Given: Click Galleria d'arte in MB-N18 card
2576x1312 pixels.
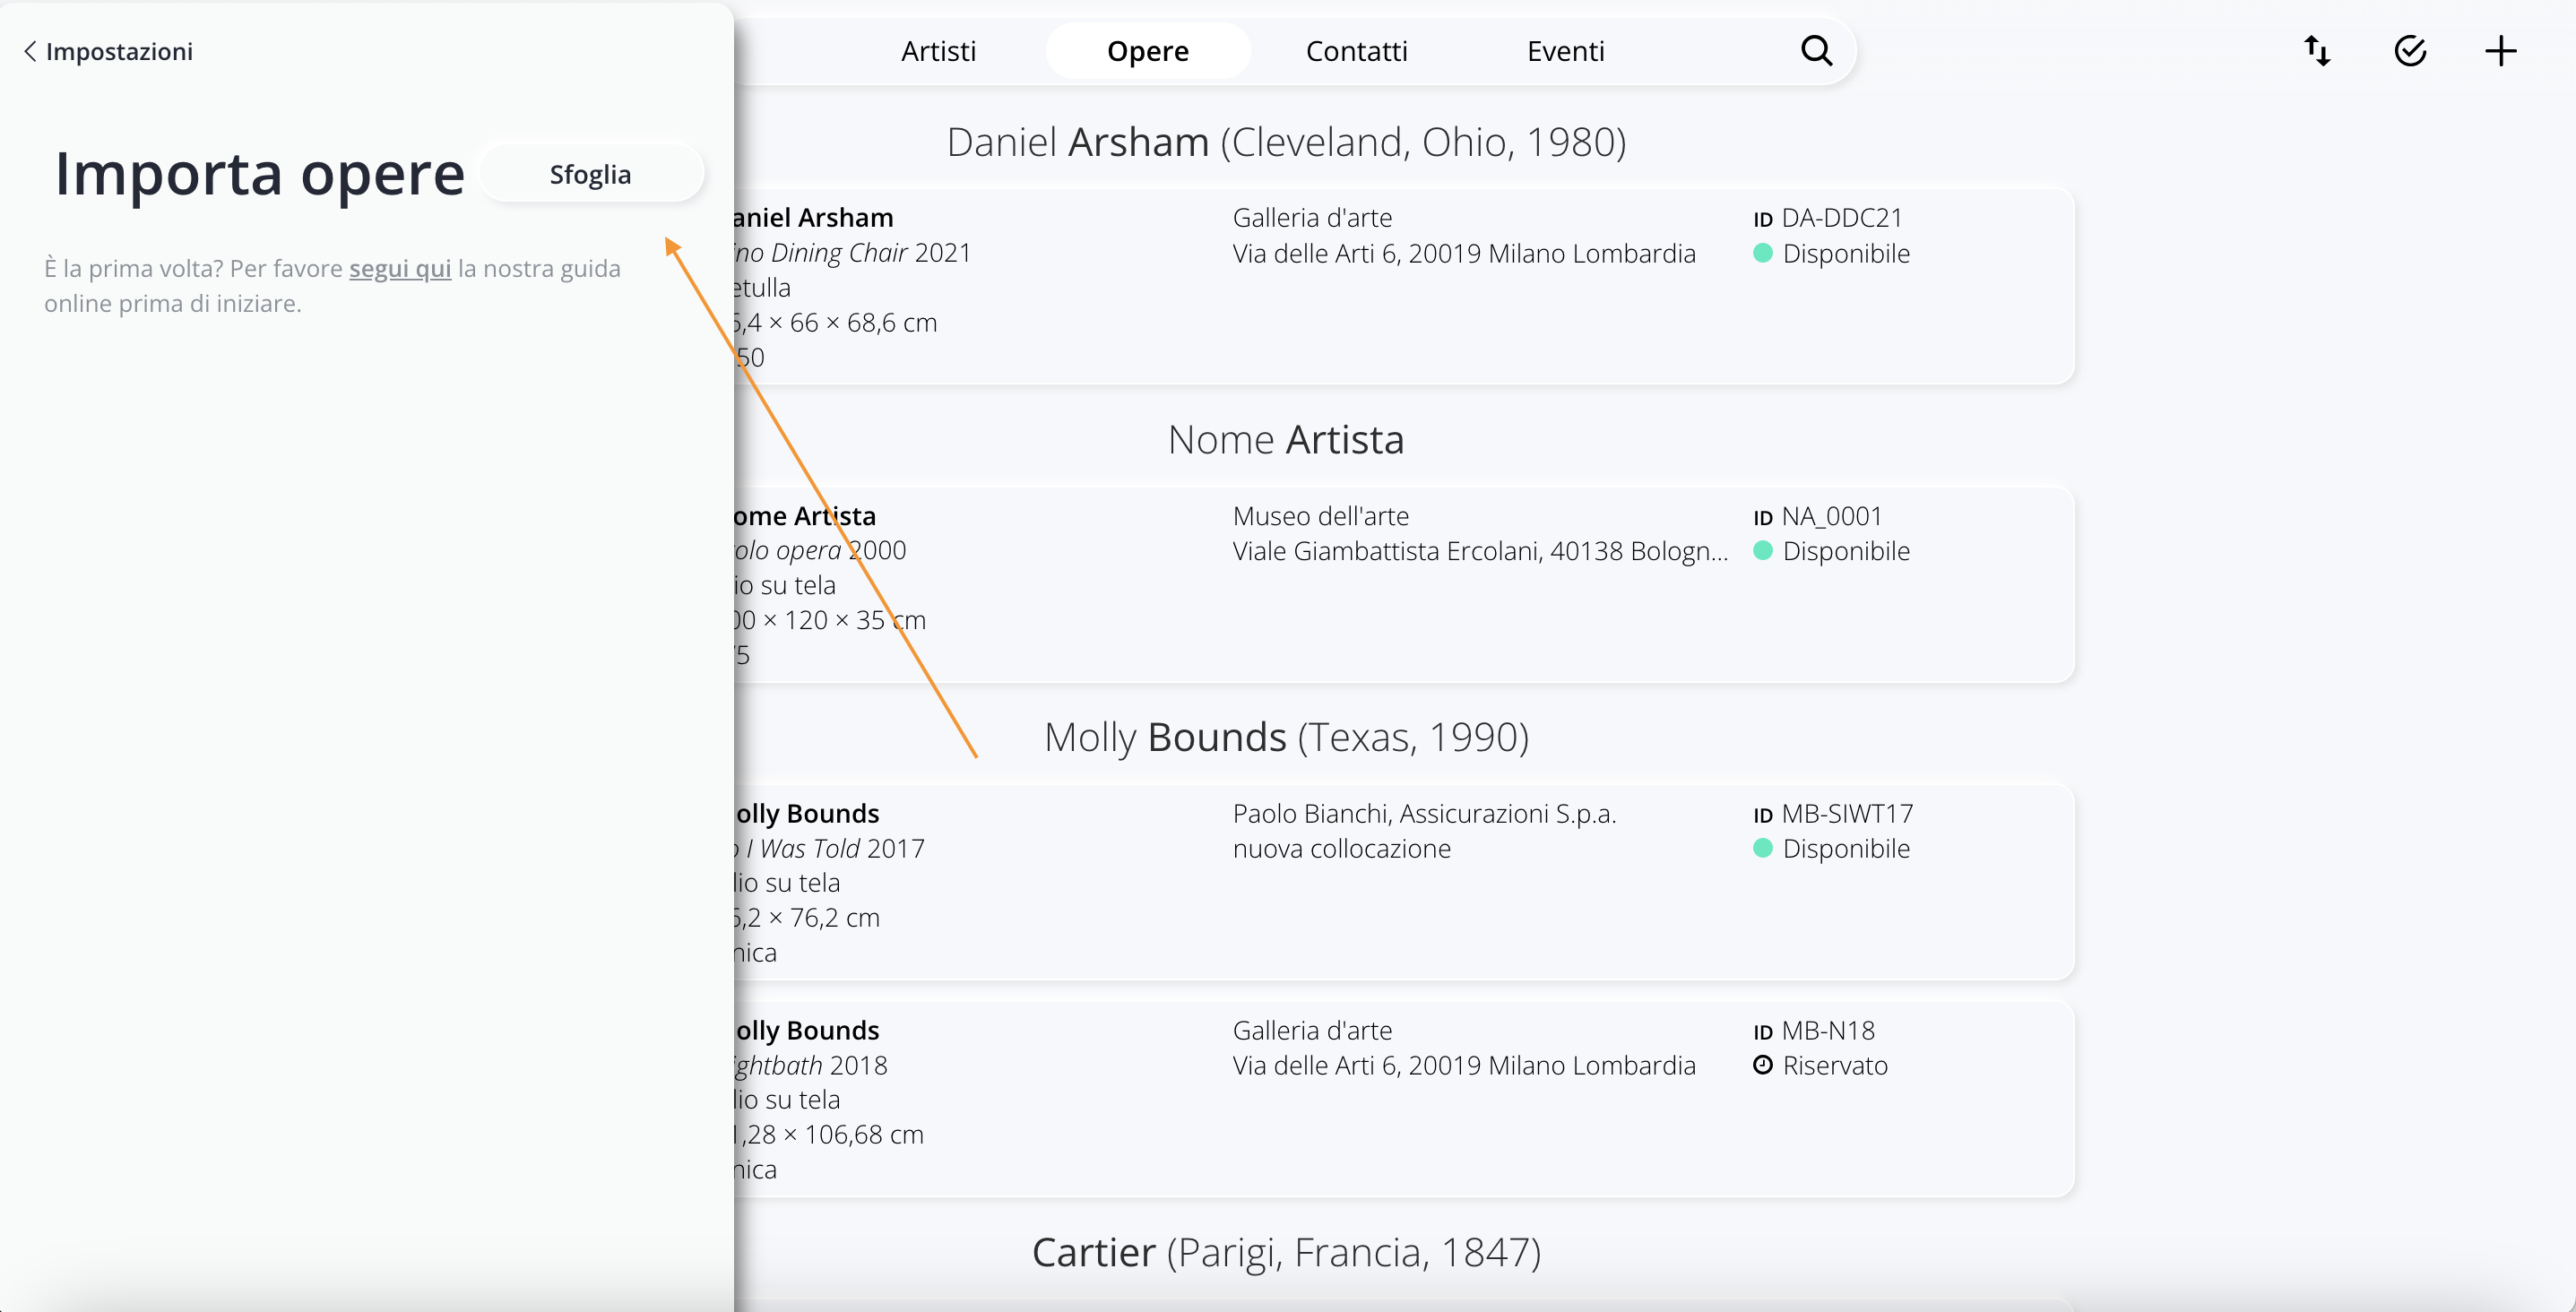Looking at the screenshot, I should pos(1312,1031).
